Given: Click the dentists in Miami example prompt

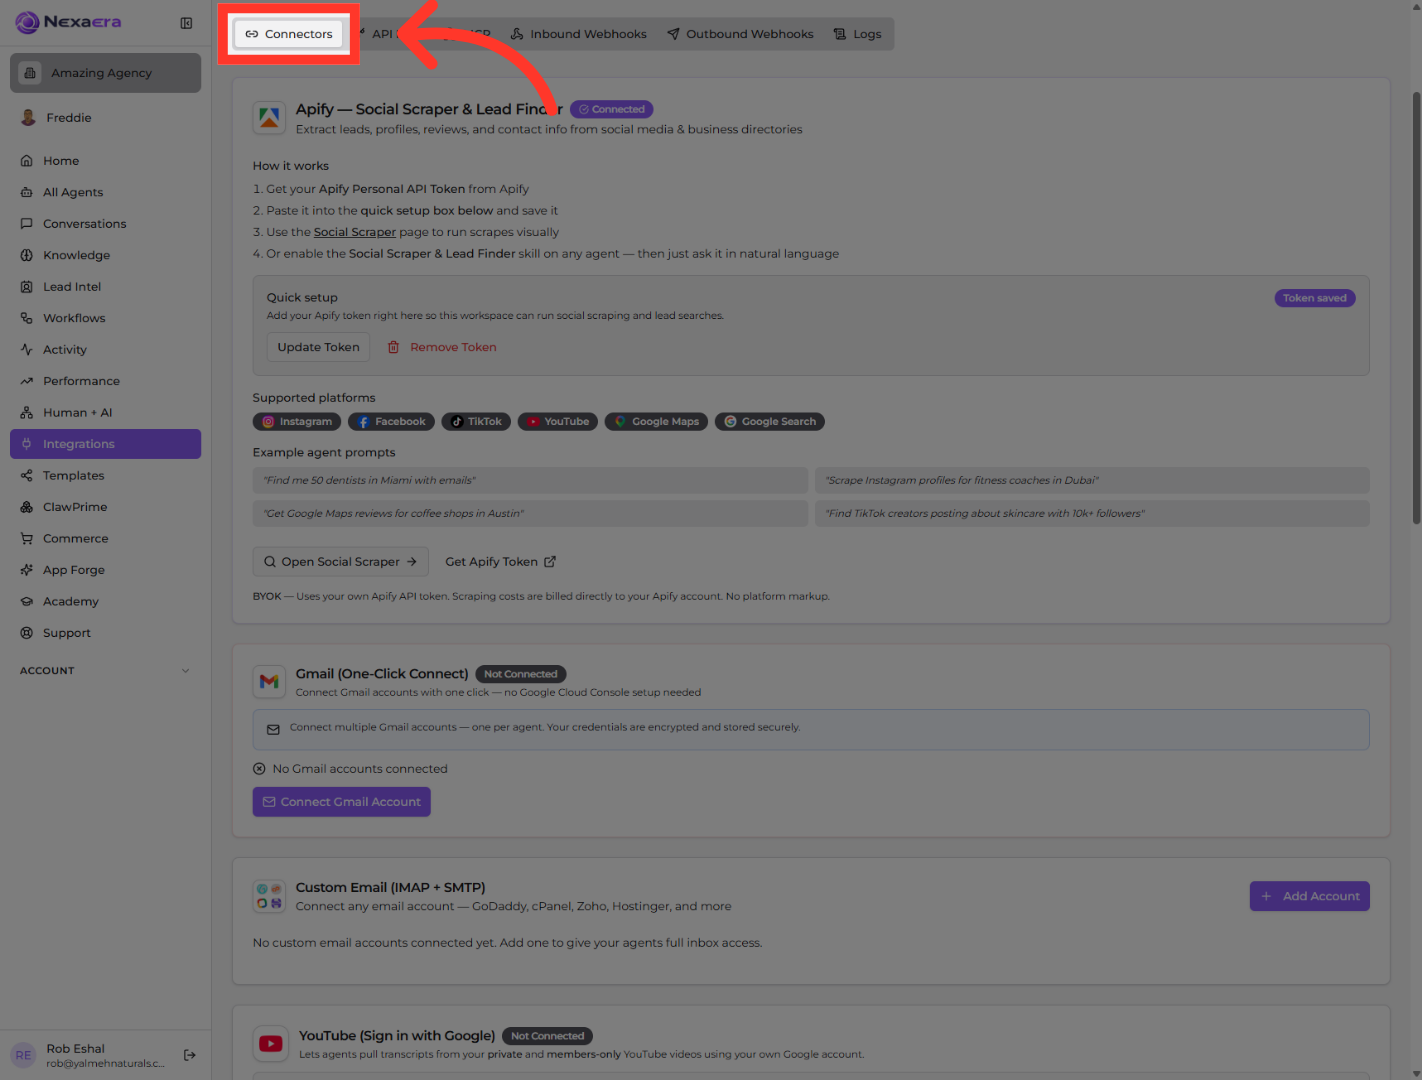Looking at the screenshot, I should (x=530, y=480).
